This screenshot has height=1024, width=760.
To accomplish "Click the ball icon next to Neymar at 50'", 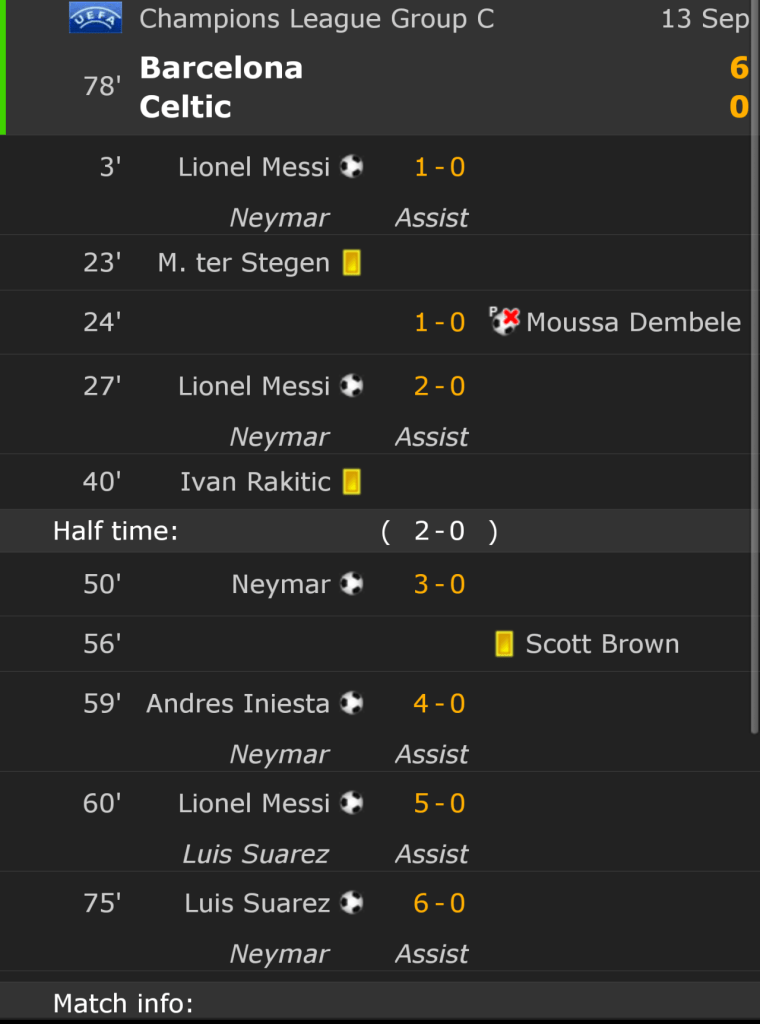I will click(x=351, y=583).
